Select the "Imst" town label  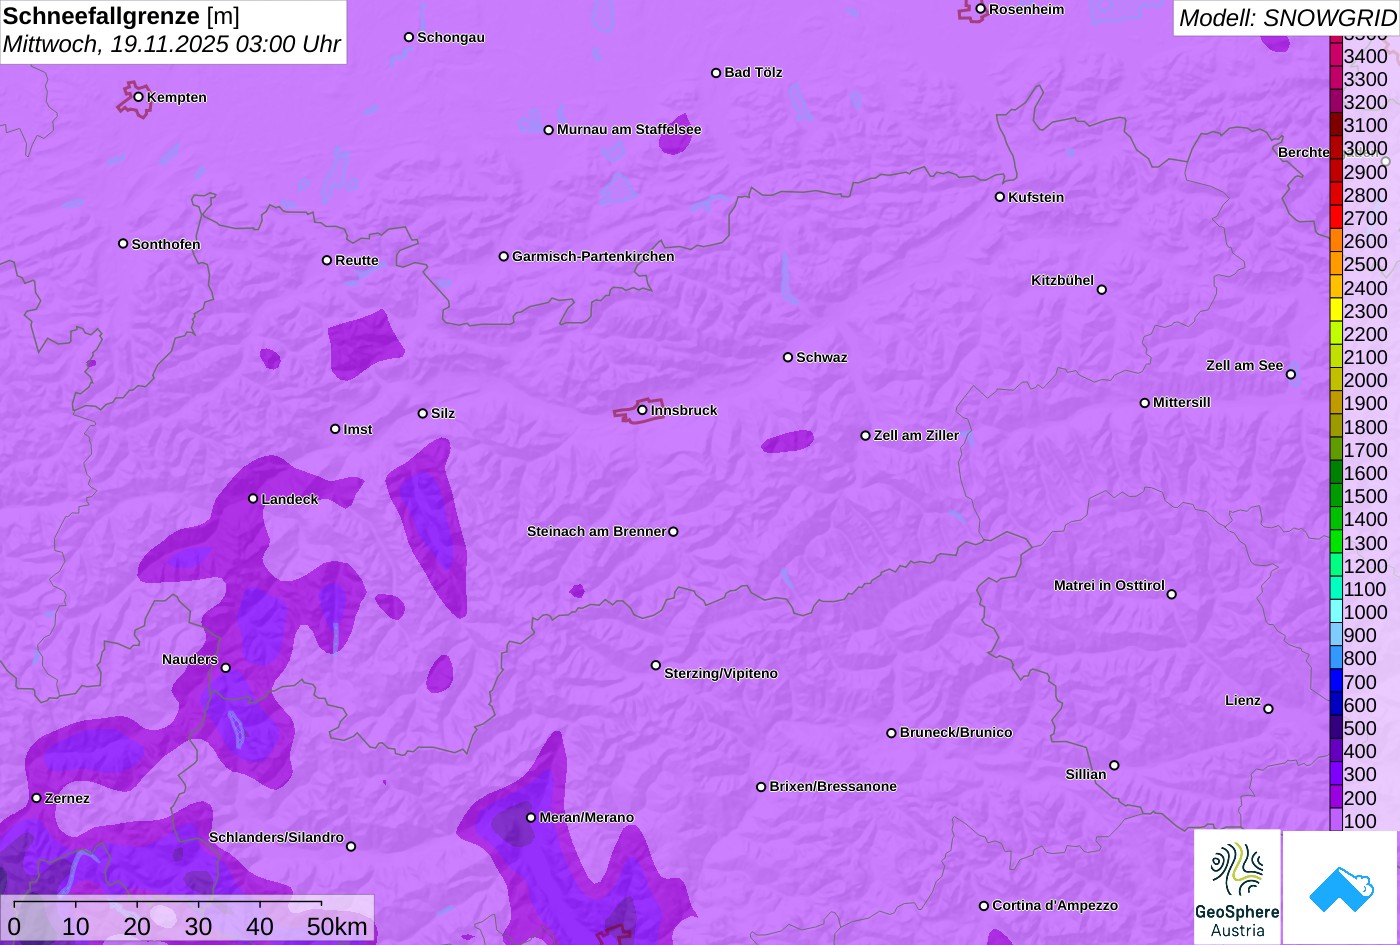(x=358, y=429)
